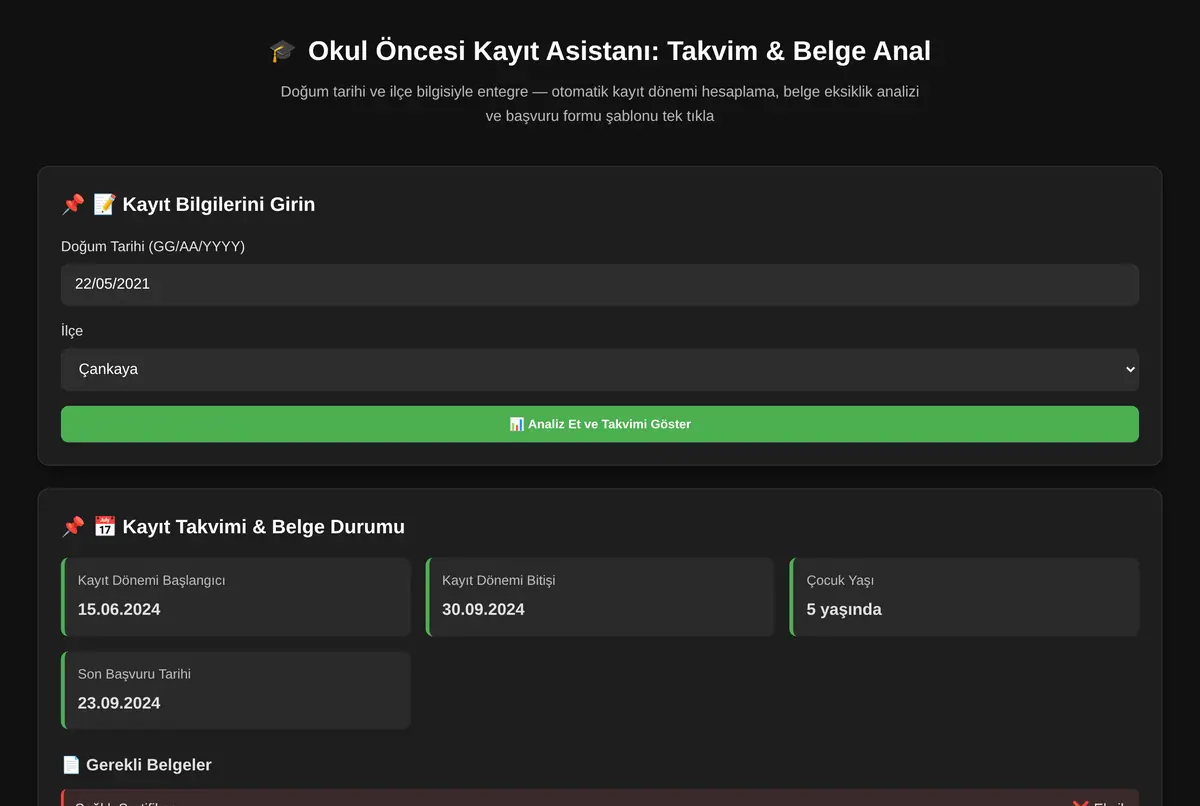Click the document icon beside Gerekli Belgeler
This screenshot has width=1200, height=806.
click(71, 765)
